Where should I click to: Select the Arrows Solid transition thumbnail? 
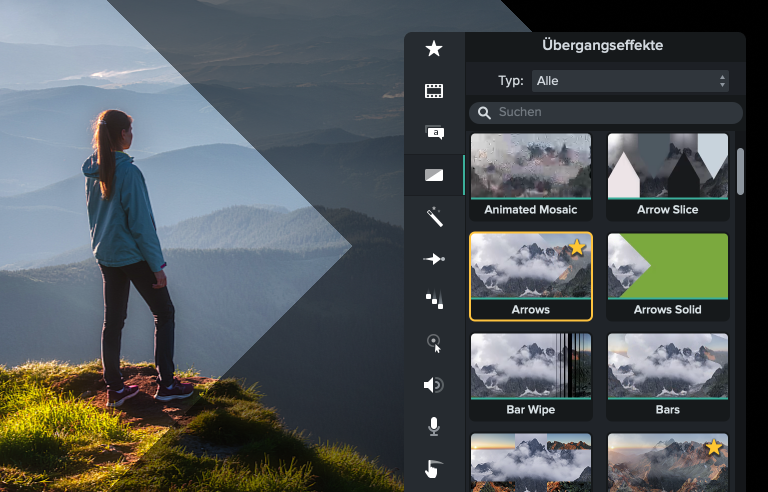point(668,266)
